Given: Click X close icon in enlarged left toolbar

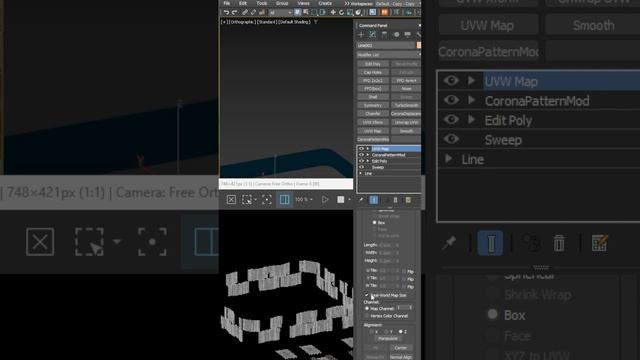Looking at the screenshot, I should [x=40, y=242].
